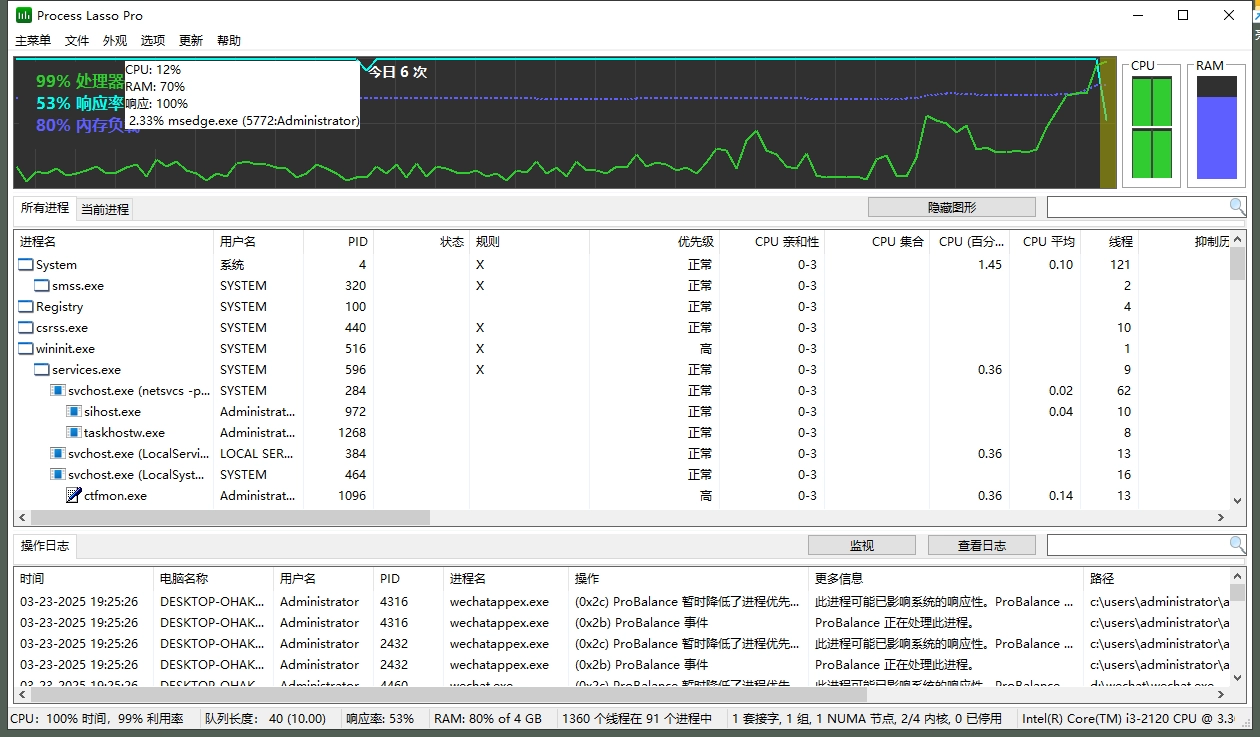The width and height of the screenshot is (1260, 737).
Task: Click the 队列长度 status bar entry
Action: coord(265,718)
